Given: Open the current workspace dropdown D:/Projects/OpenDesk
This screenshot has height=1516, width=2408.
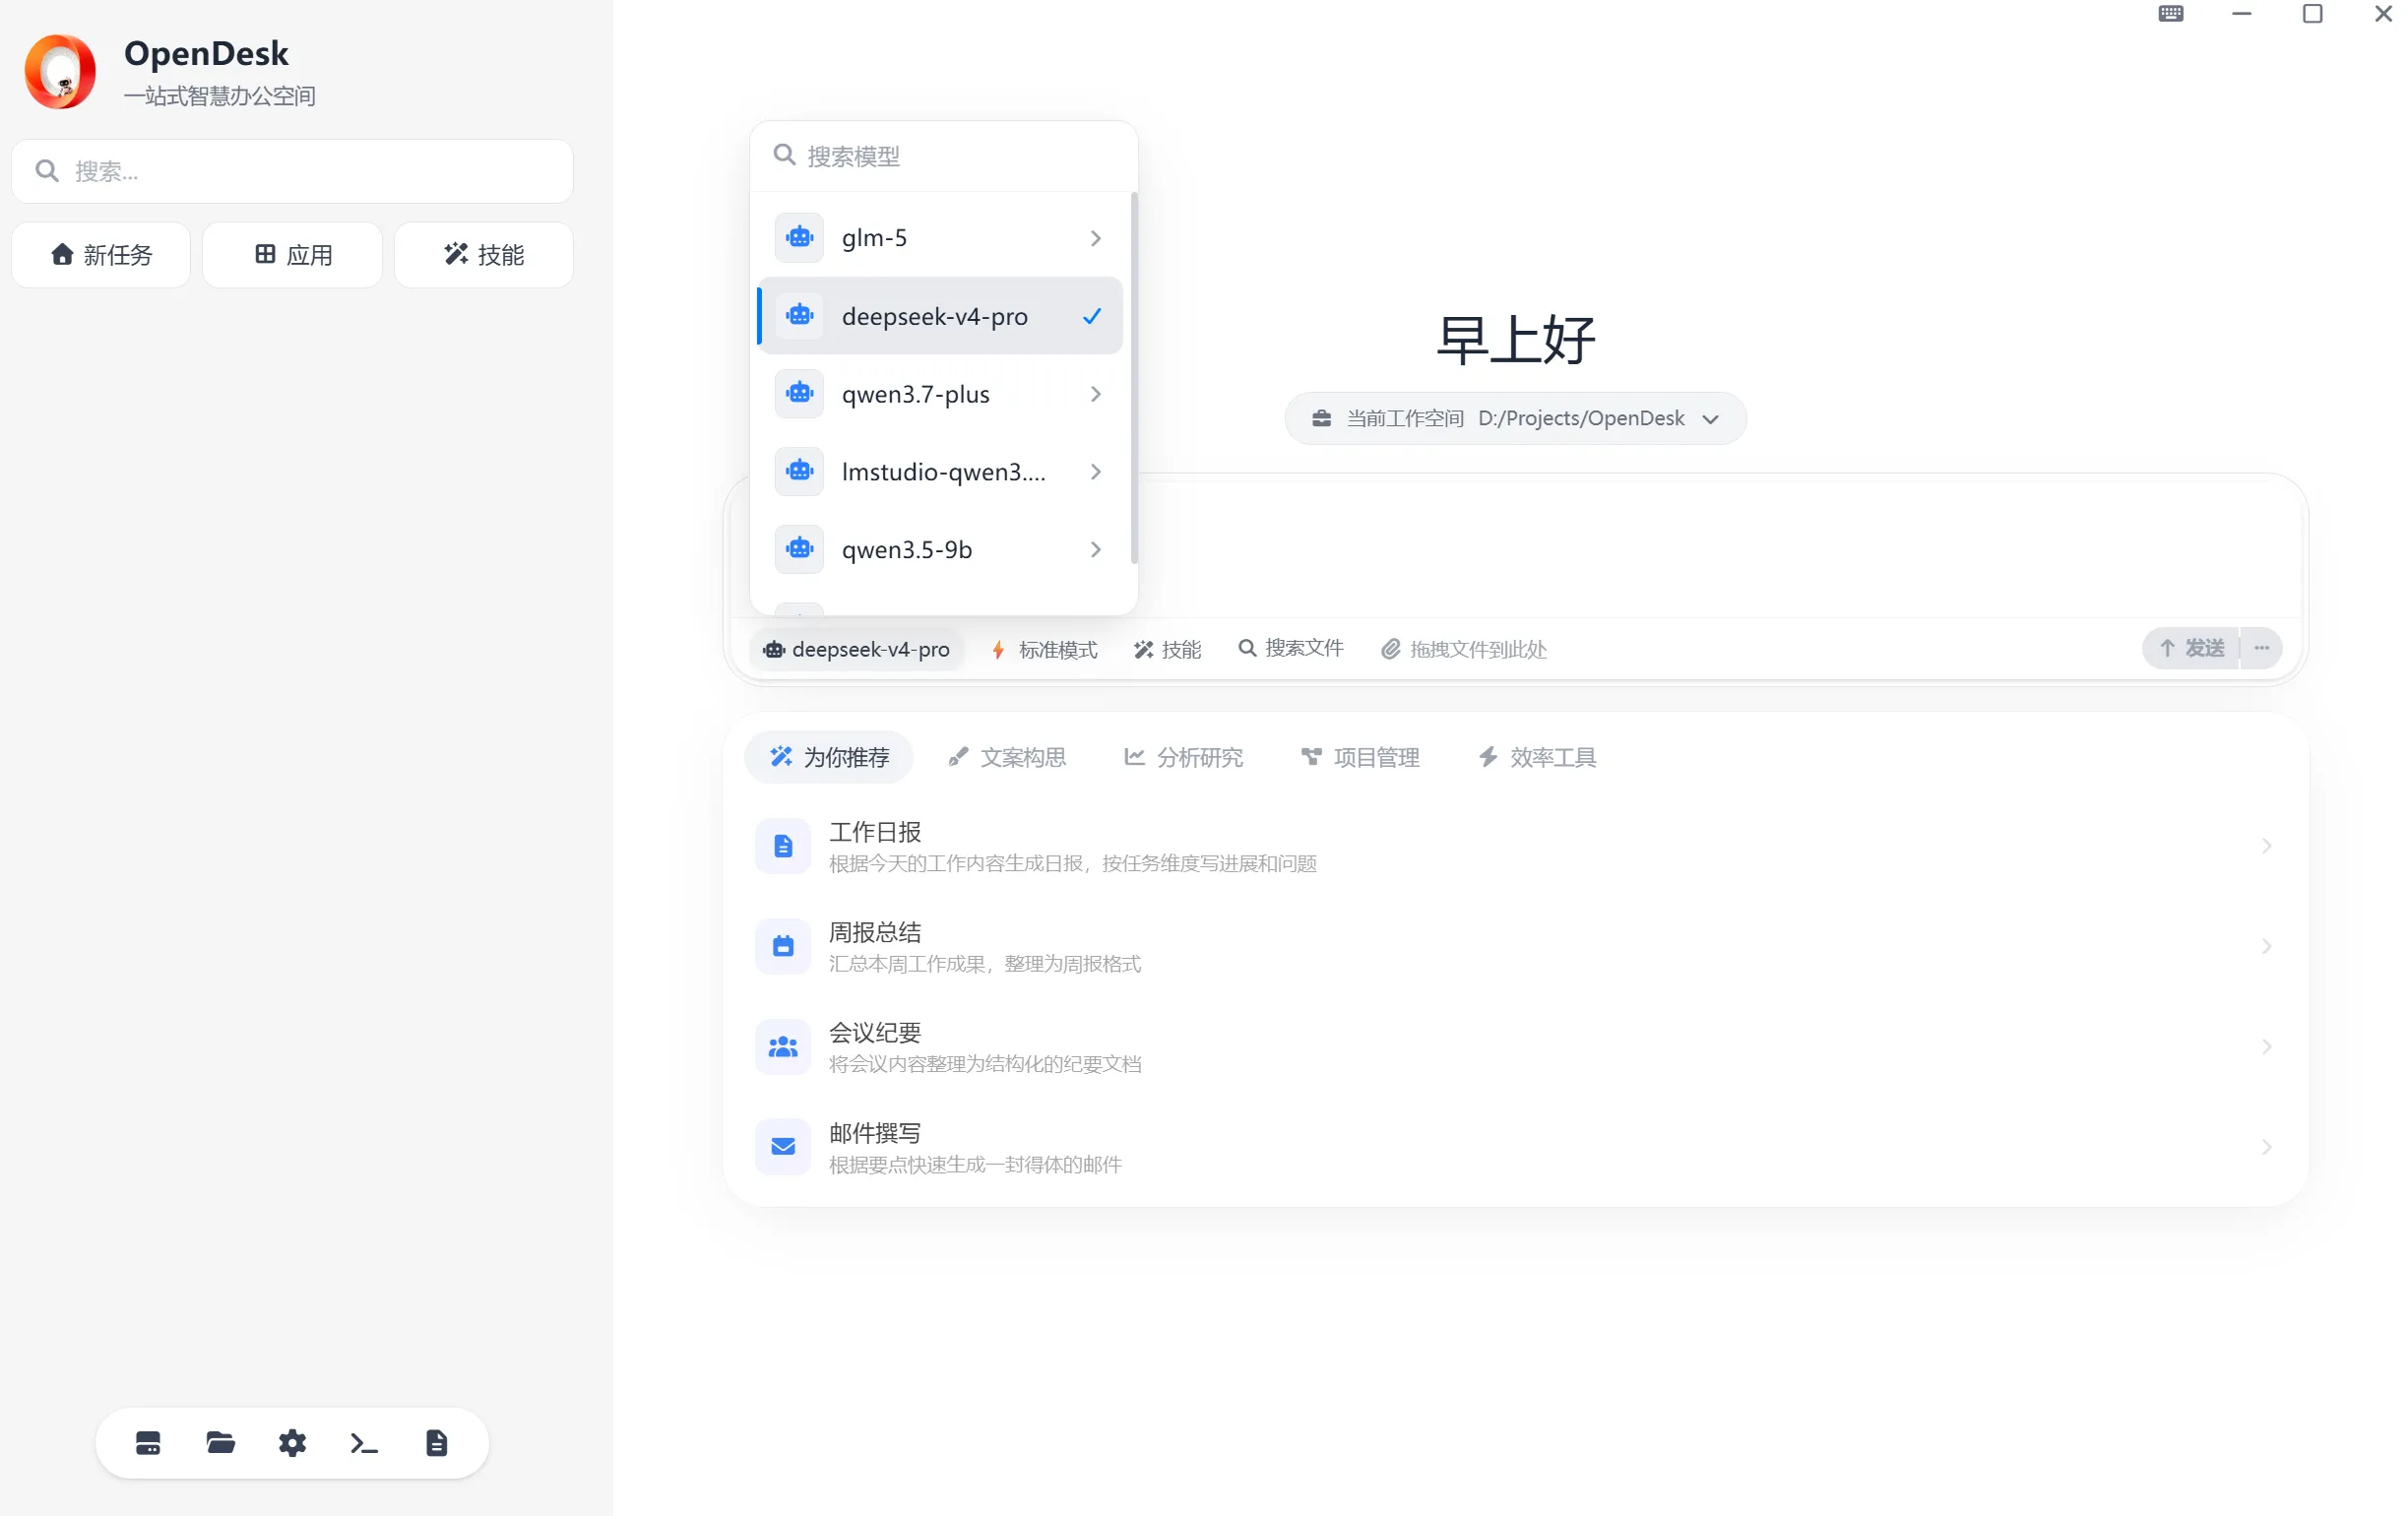Looking at the screenshot, I should pos(1516,418).
